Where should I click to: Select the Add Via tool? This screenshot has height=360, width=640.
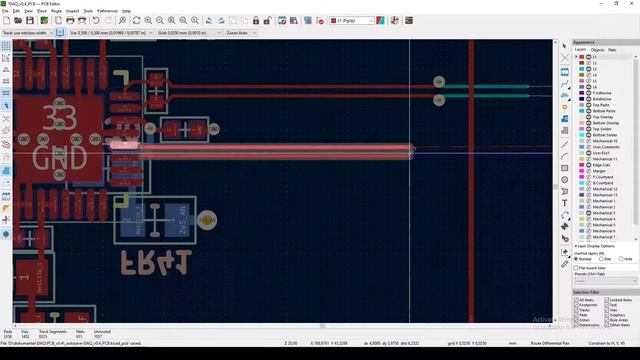pos(565,107)
